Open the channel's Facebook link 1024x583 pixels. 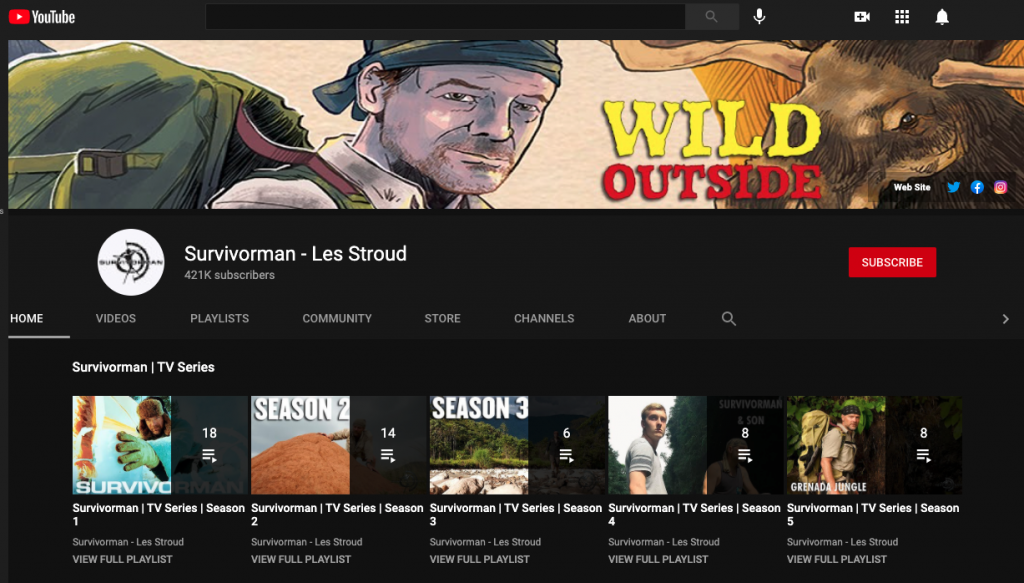(x=977, y=187)
